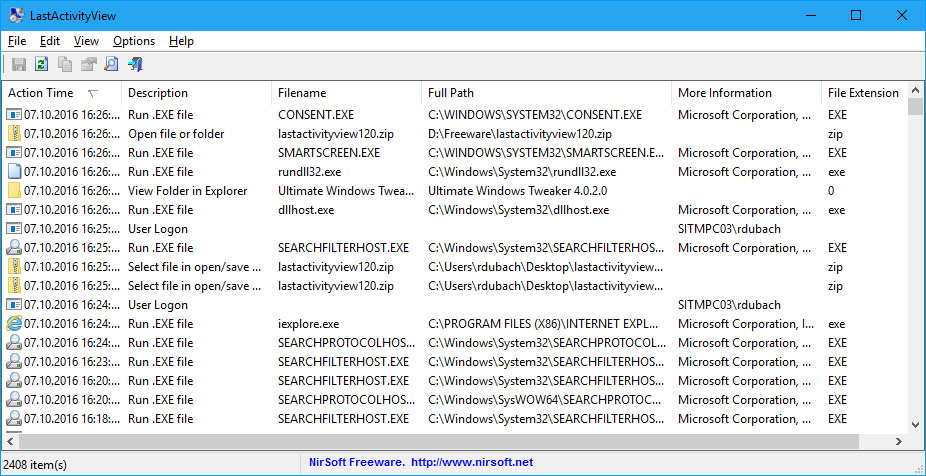
Task: Click the vertical scrollbar down arrow
Action: pos(915,425)
